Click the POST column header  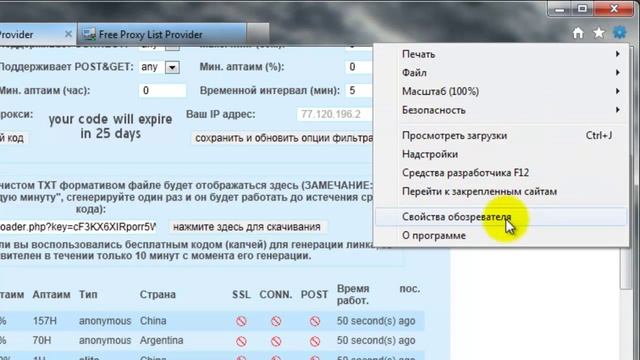coord(314,295)
